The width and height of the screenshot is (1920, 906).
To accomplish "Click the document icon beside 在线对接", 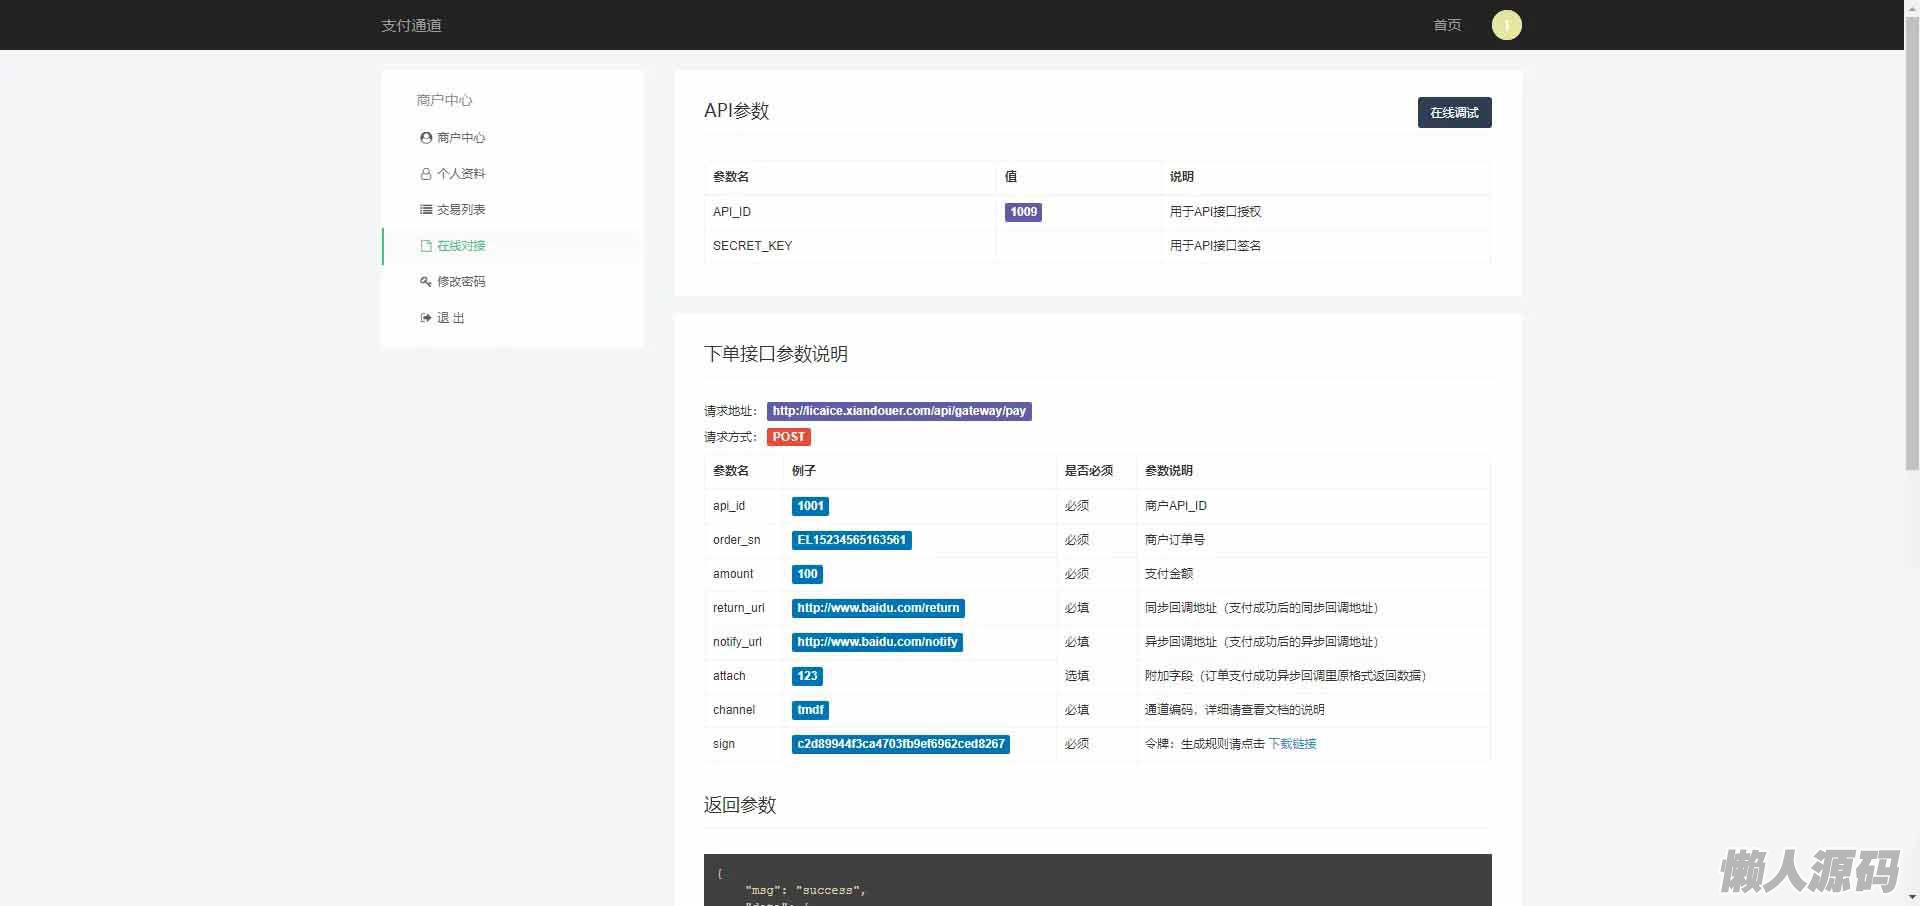I will point(426,246).
